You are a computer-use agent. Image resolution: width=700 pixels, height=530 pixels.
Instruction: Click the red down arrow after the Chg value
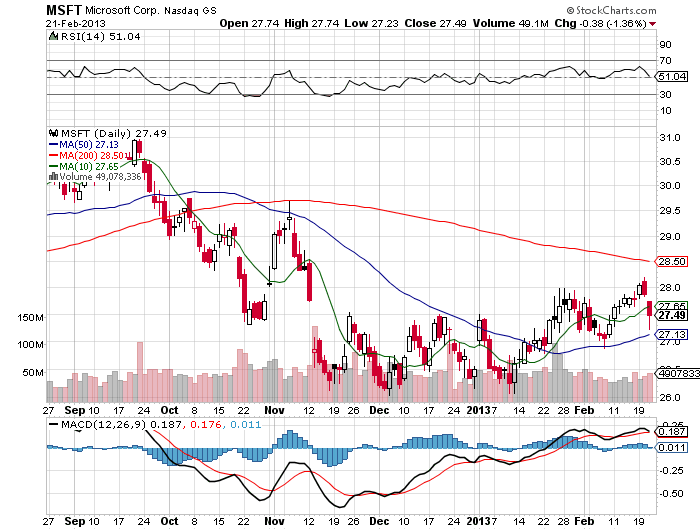point(653,24)
